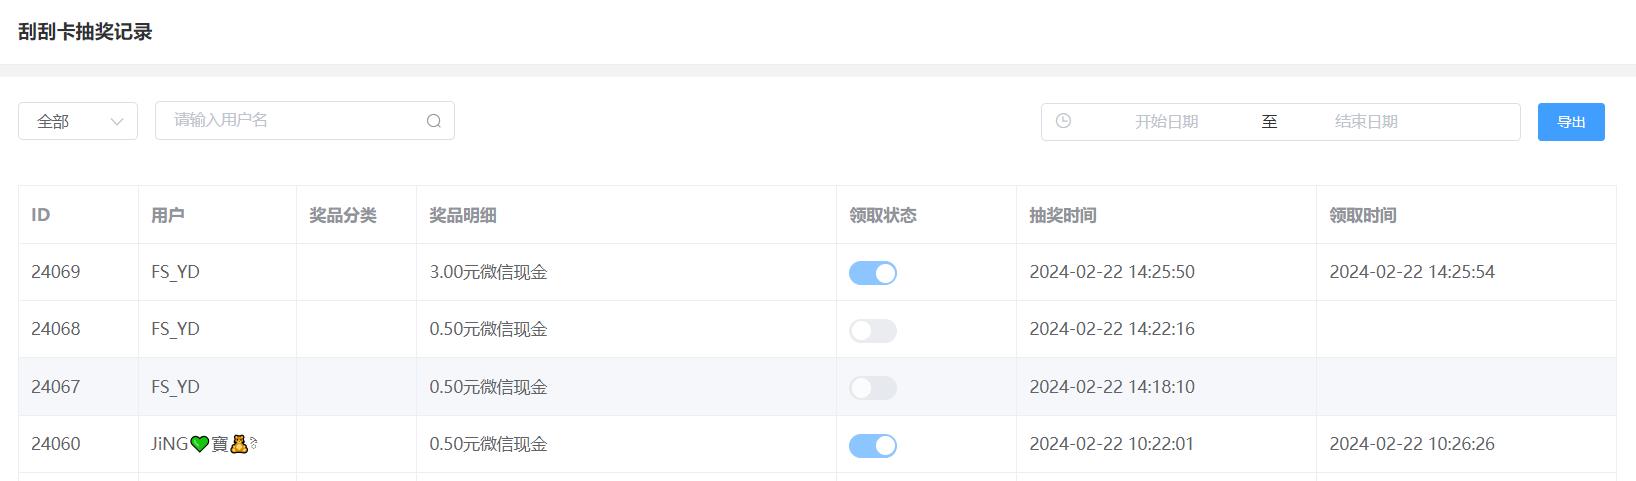Image resolution: width=1636 pixels, height=481 pixels.
Task: Click the ID column header
Action: point(41,215)
